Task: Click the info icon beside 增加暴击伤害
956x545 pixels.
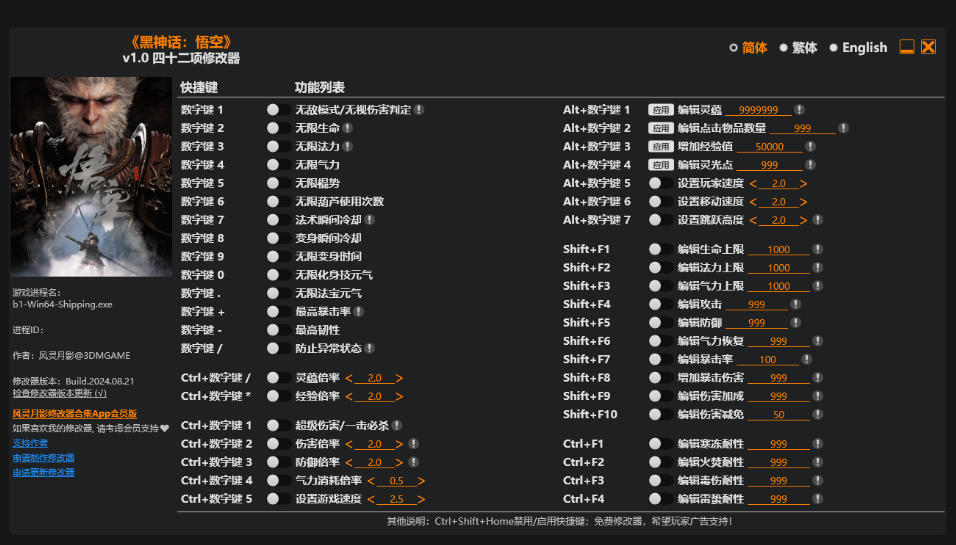Action: point(818,378)
